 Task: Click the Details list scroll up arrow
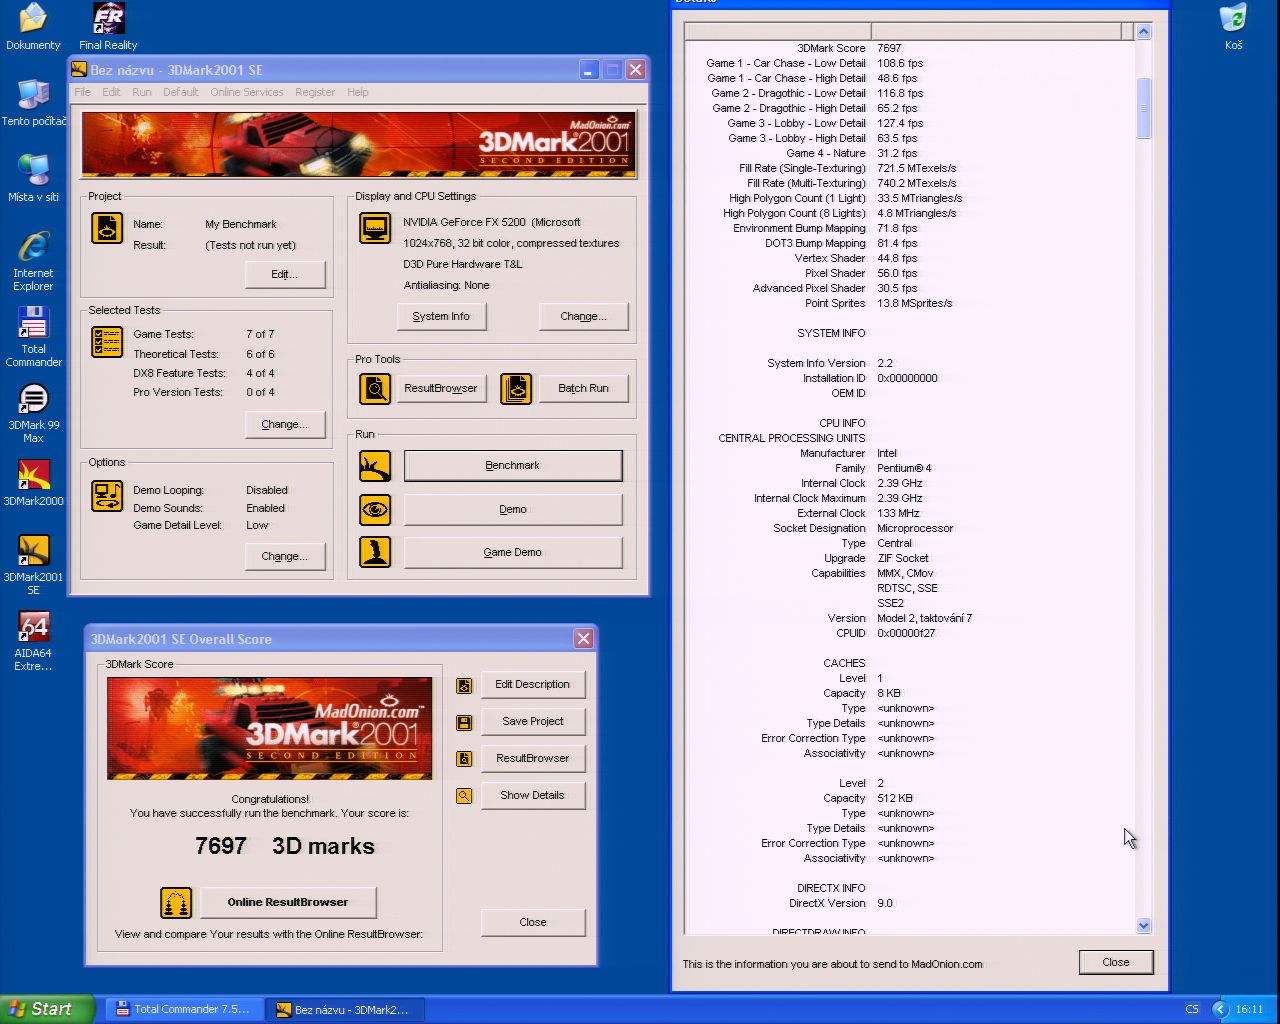coord(1144,32)
